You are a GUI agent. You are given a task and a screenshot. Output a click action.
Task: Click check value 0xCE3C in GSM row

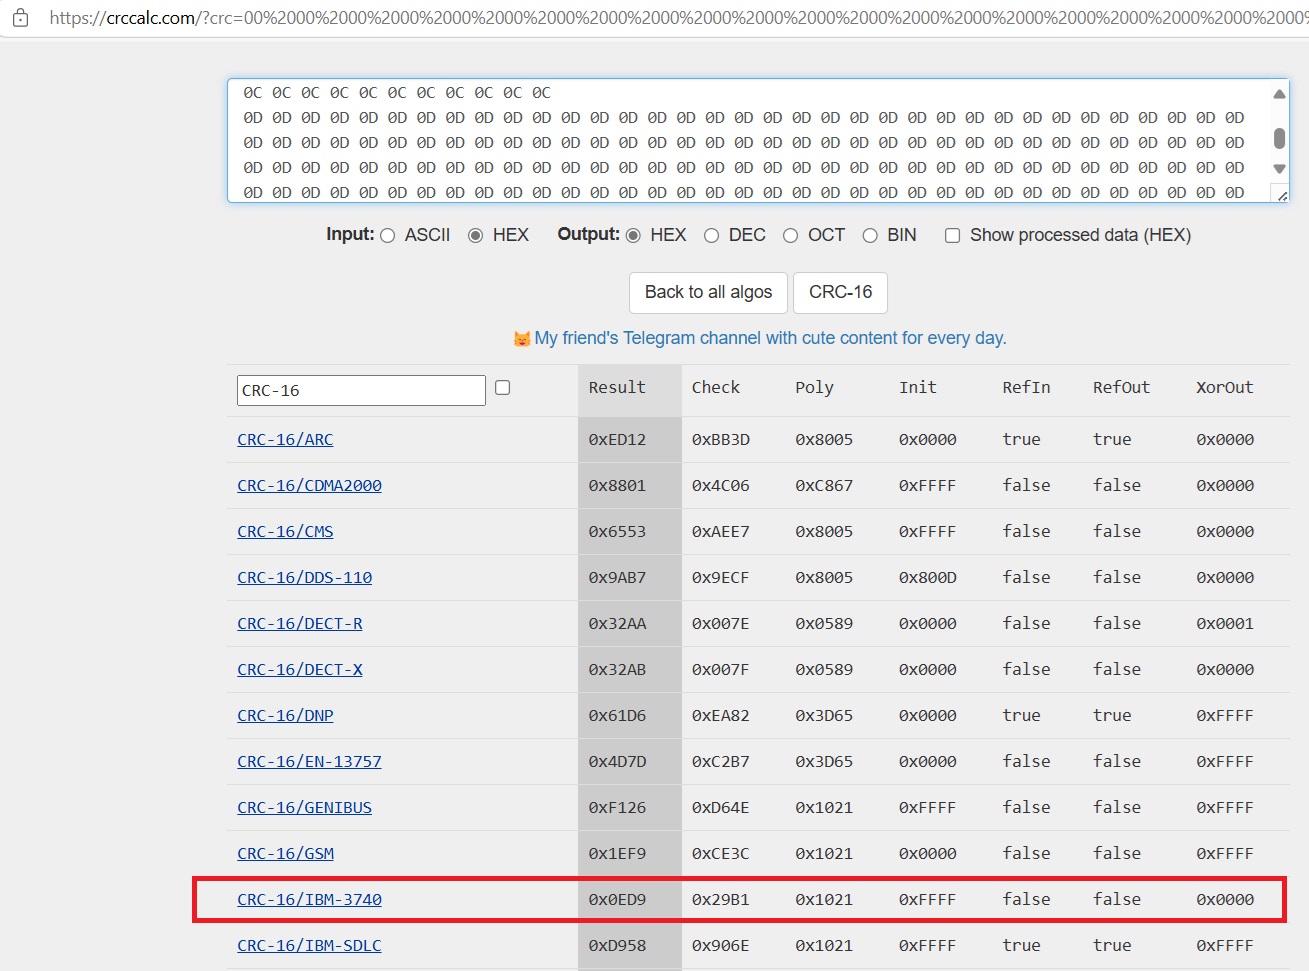(721, 853)
